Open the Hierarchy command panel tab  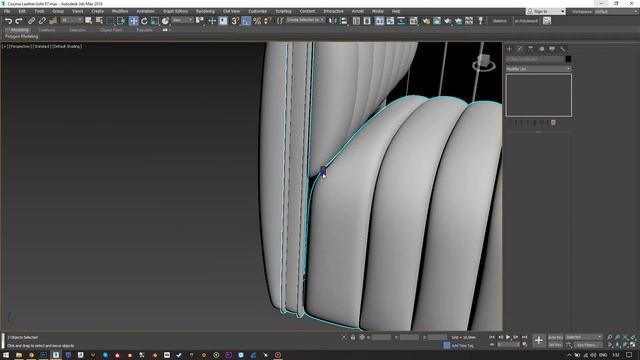[531, 49]
